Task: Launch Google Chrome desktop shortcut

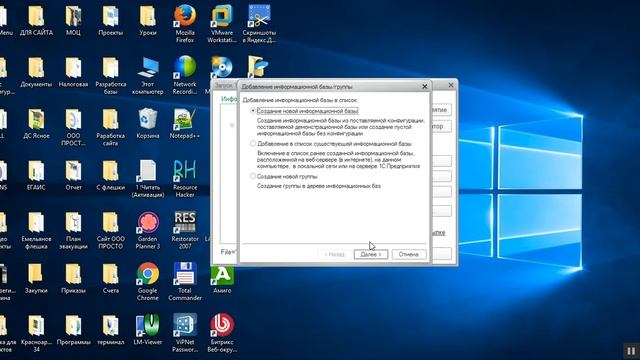Action: (148, 274)
